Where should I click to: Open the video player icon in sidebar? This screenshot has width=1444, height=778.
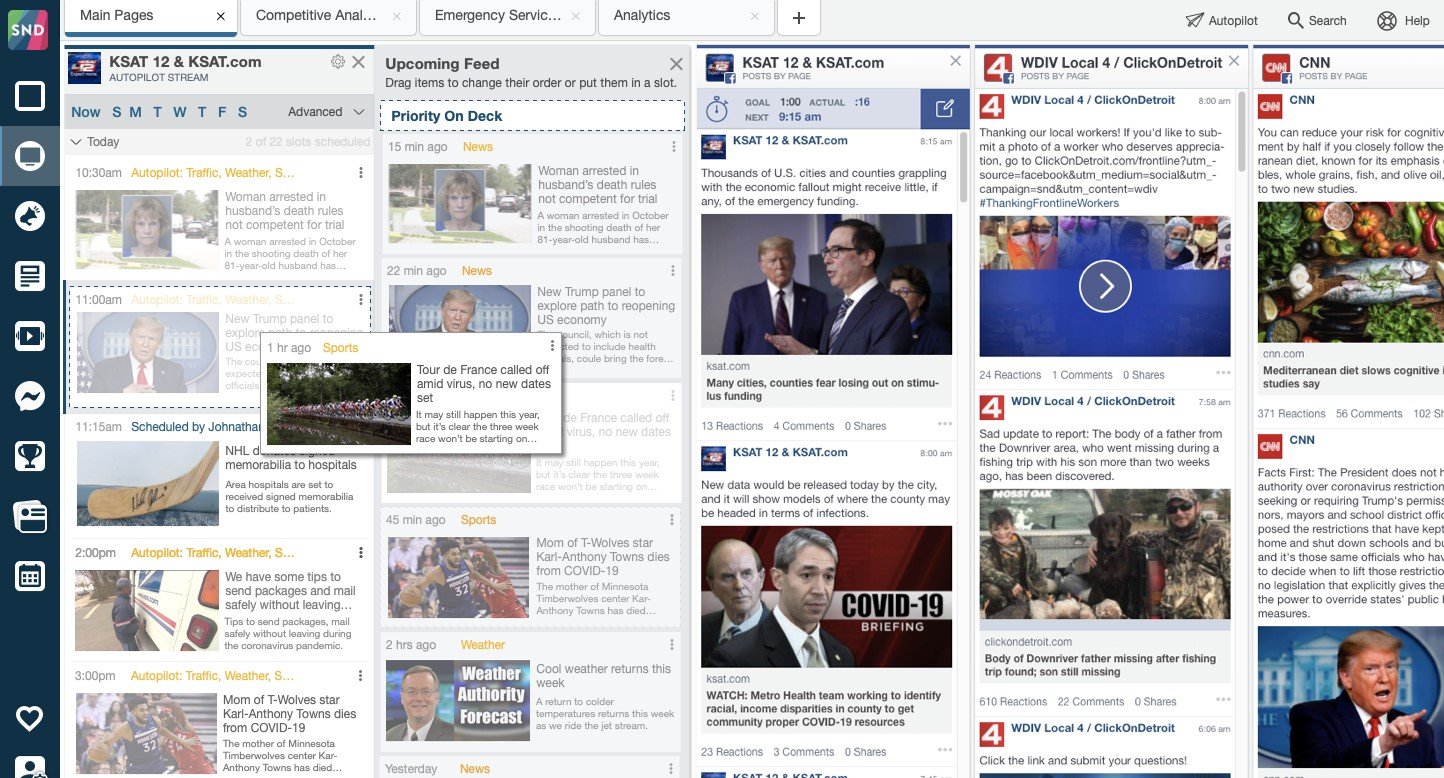pyautogui.click(x=30, y=336)
